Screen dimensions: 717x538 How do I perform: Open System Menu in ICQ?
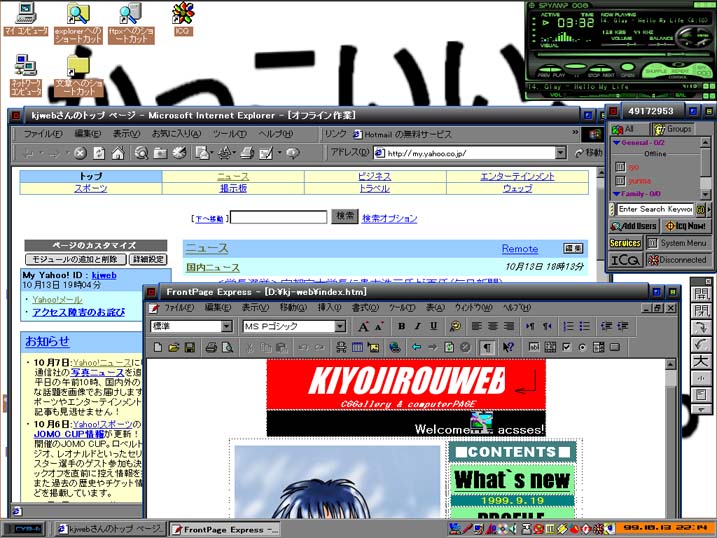point(677,243)
